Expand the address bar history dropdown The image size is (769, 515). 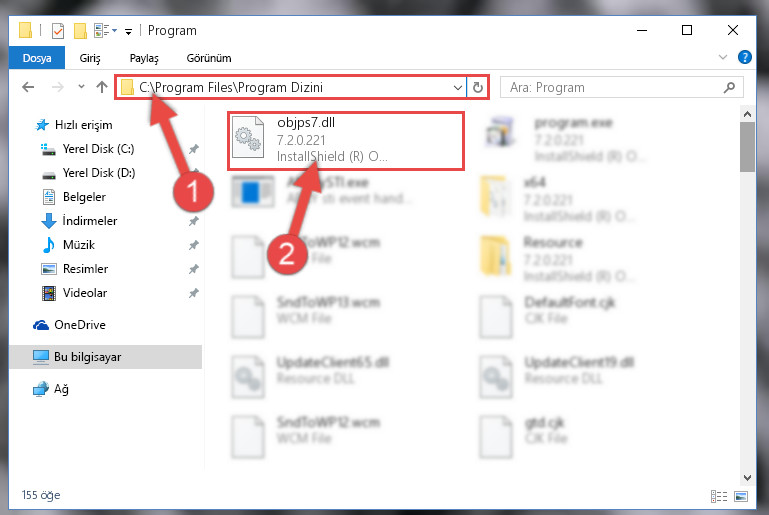[458, 88]
